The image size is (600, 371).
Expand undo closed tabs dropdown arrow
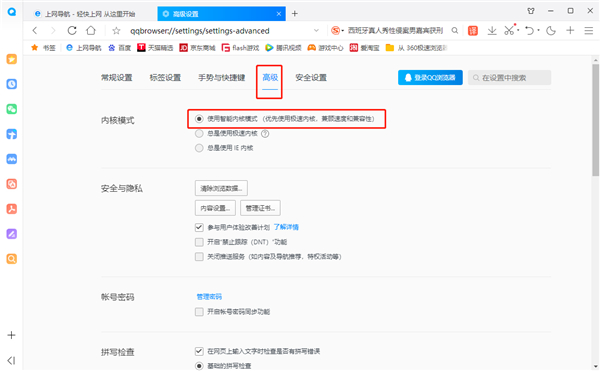538,30
